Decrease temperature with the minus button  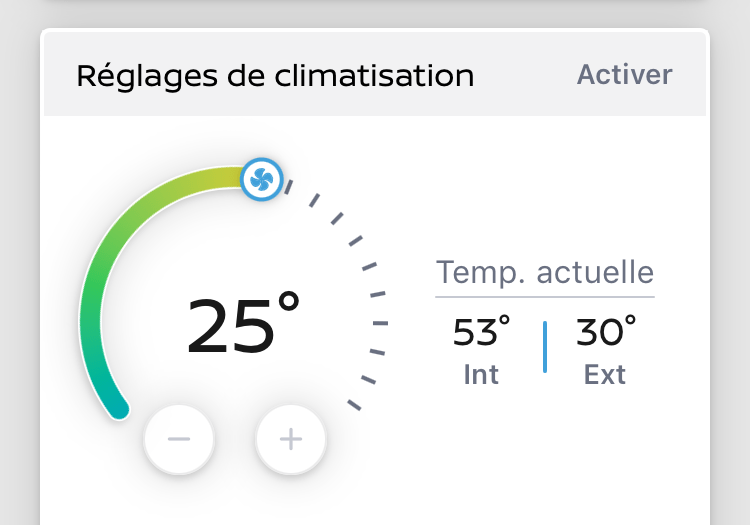pyautogui.click(x=179, y=439)
